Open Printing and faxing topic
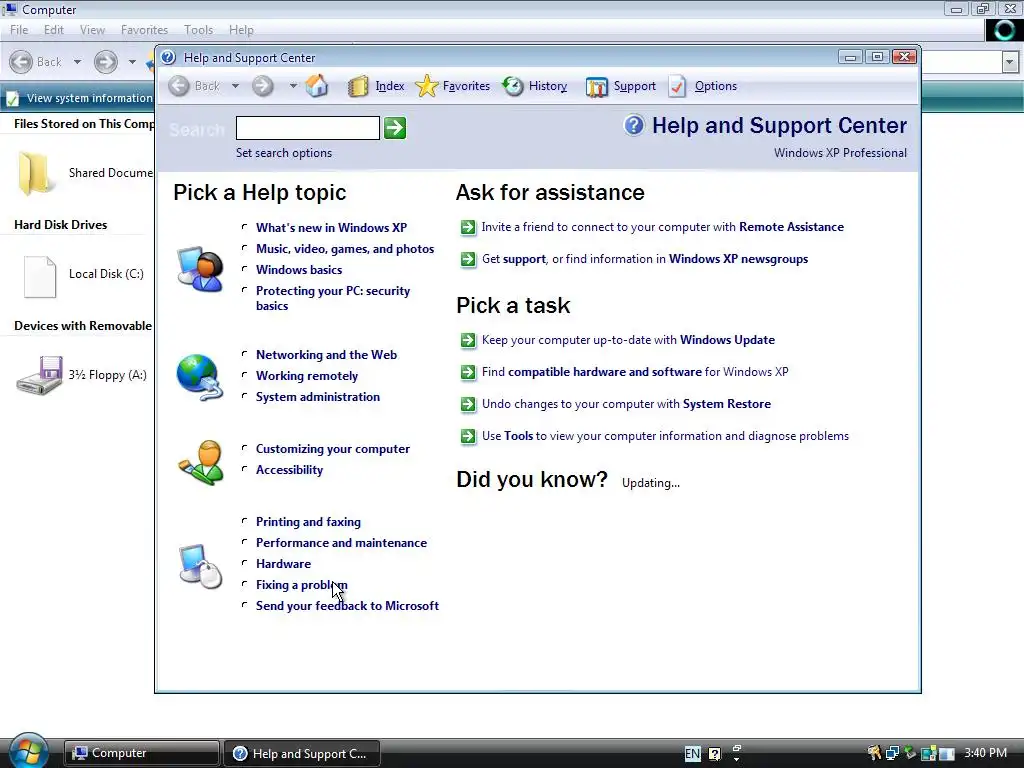 (x=308, y=522)
